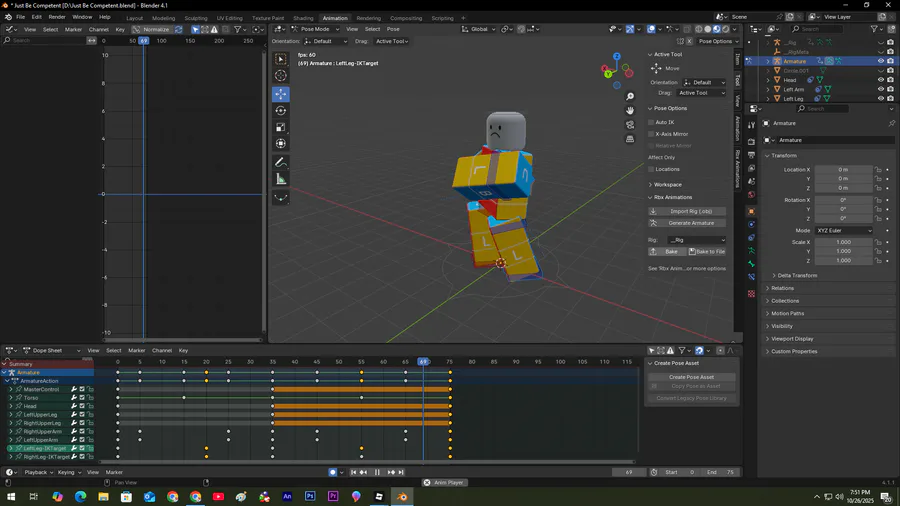The image size is (900, 506).
Task: Choose the Cursor tool in viewport toolbar
Action: tap(281, 76)
